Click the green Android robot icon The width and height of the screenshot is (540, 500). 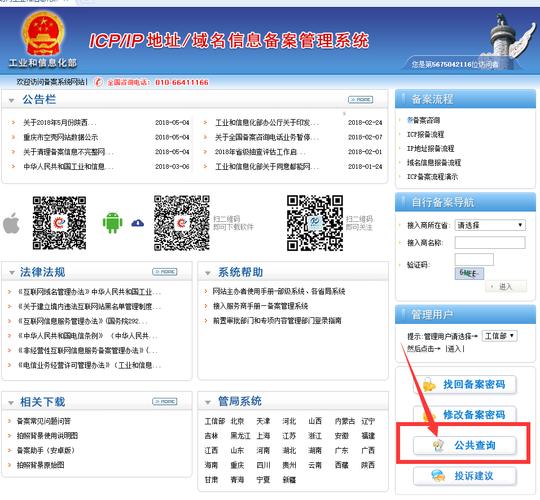pos(113,222)
